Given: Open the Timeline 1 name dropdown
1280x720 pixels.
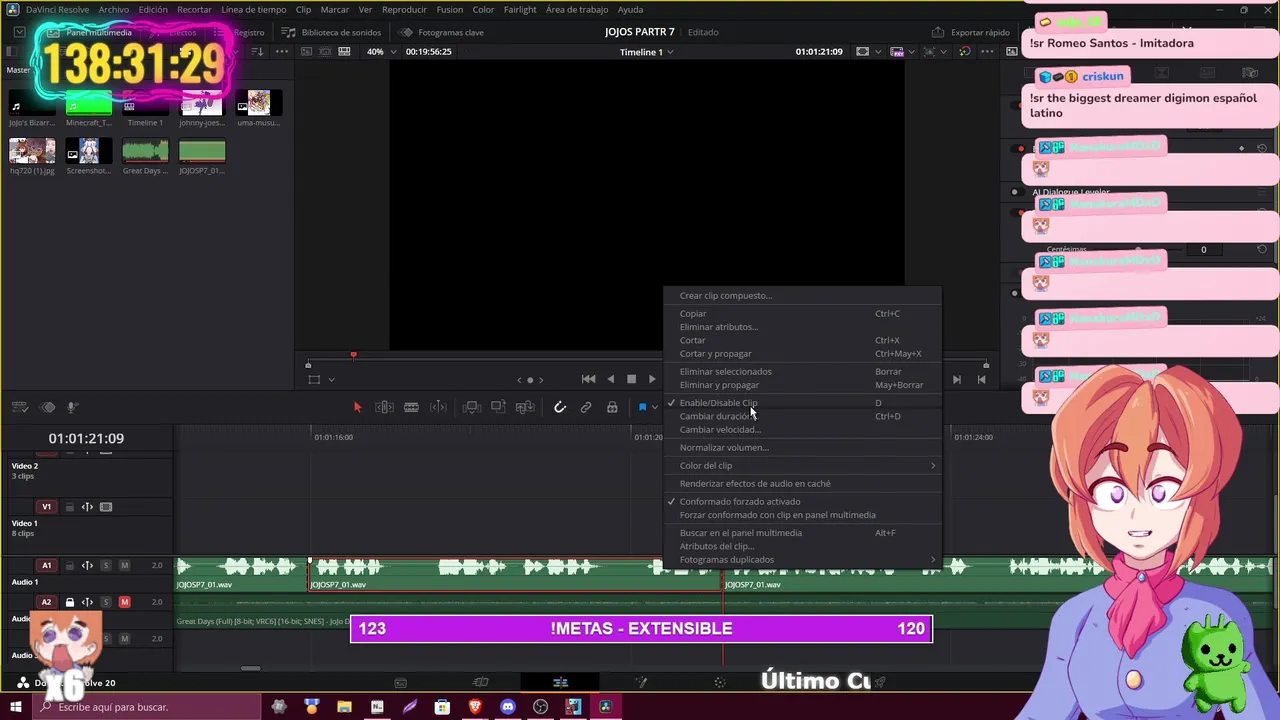Looking at the screenshot, I should pos(647,51).
